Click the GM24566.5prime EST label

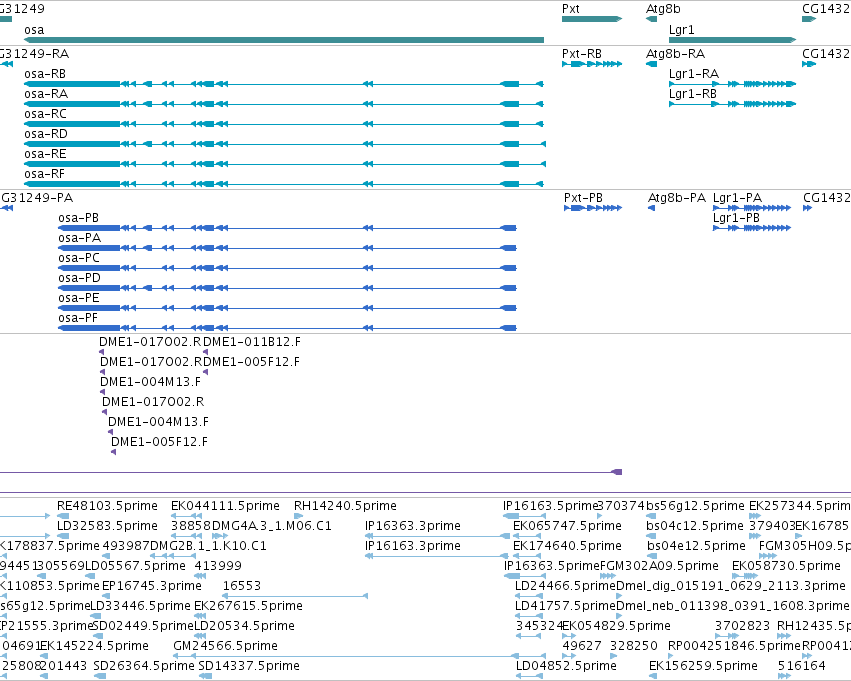225,647
